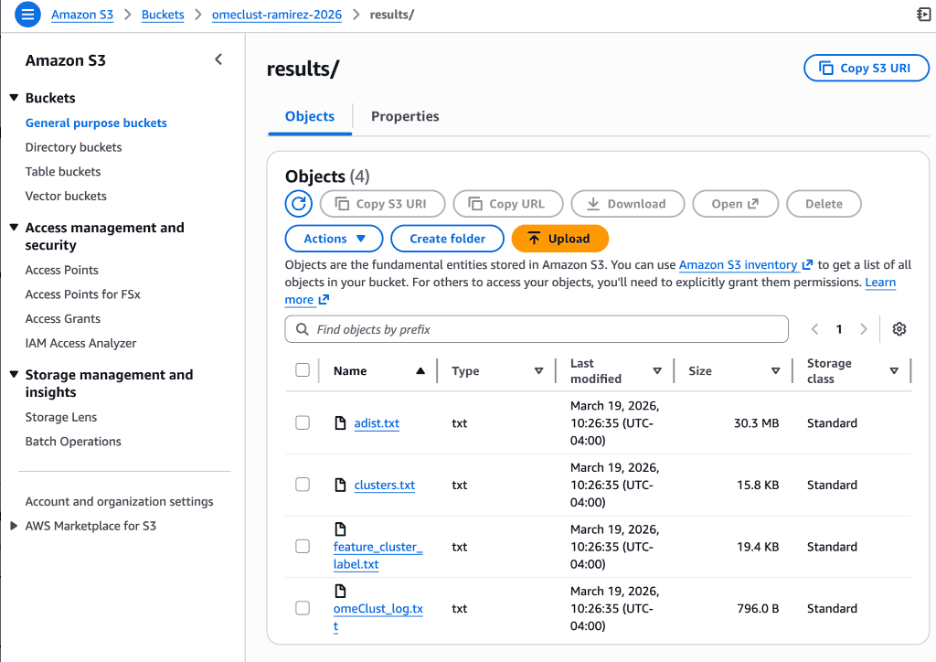Screen dimensions: 936x662
Task: Switch to the Objects tab
Action: pos(310,116)
